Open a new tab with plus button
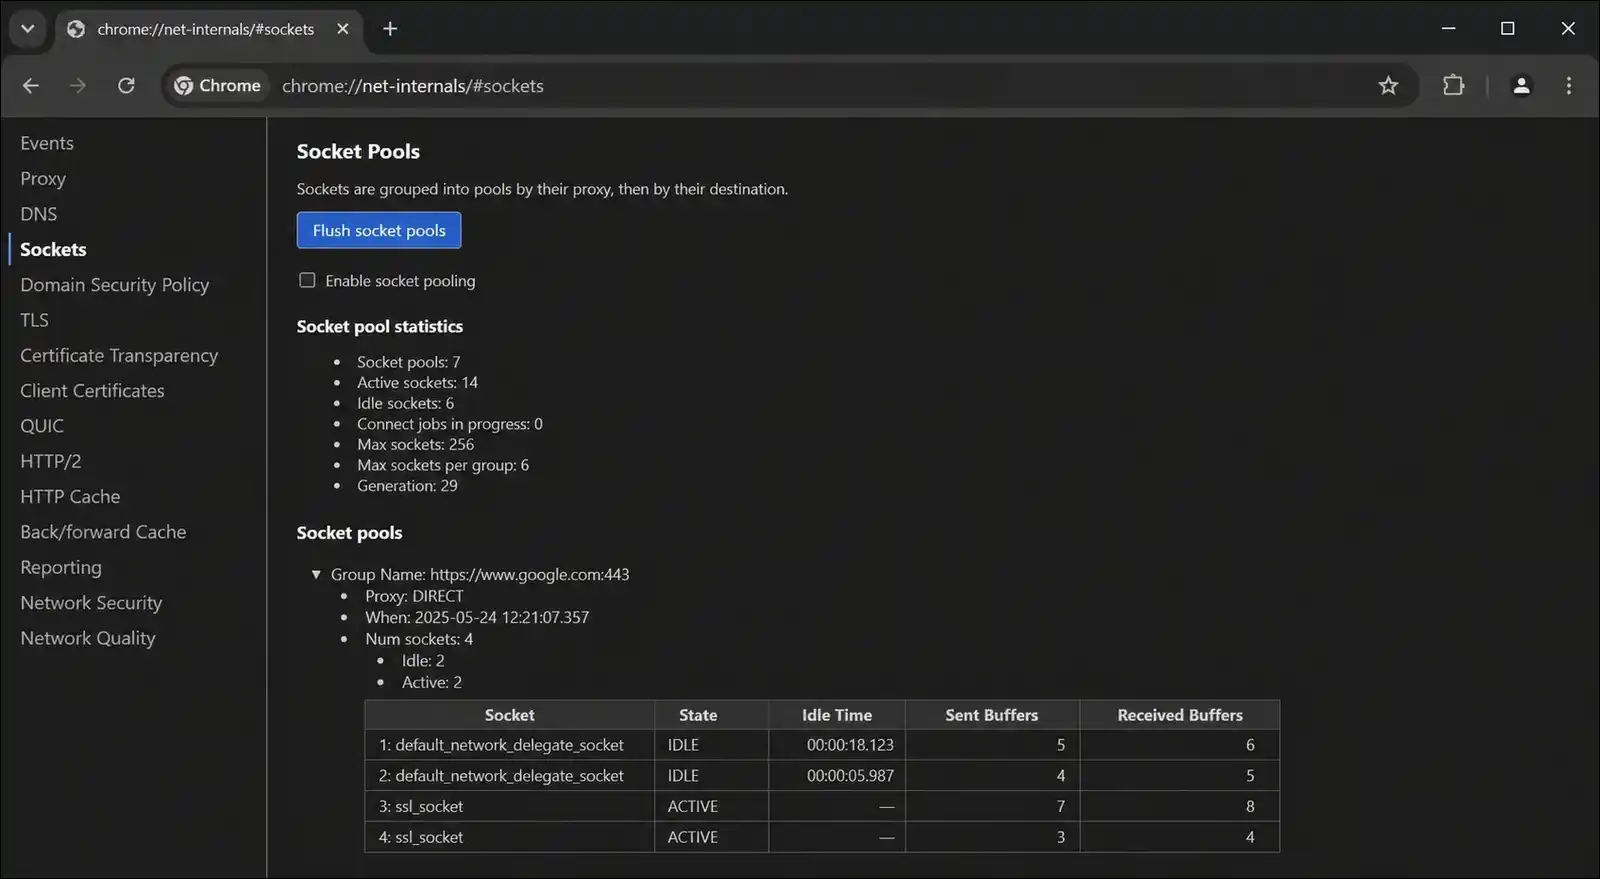This screenshot has height=879, width=1600. 390,29
